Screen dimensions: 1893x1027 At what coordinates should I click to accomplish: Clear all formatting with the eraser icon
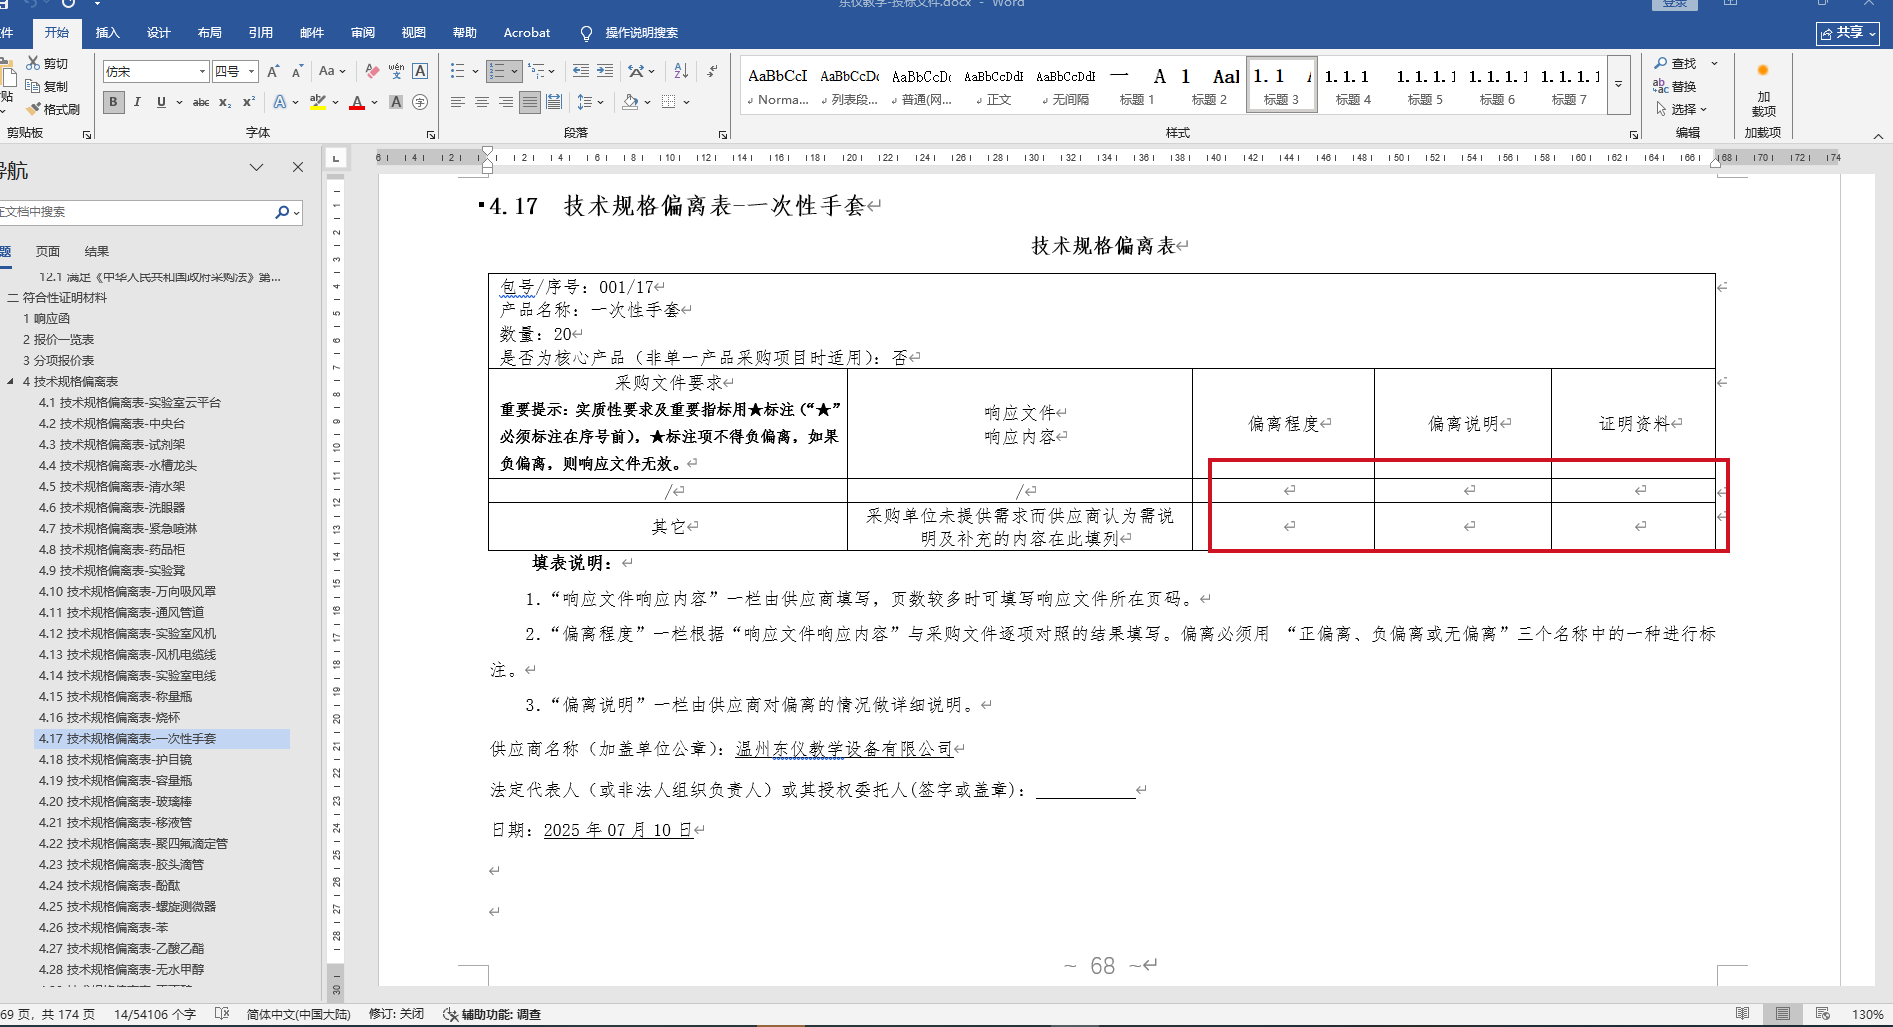(372, 71)
